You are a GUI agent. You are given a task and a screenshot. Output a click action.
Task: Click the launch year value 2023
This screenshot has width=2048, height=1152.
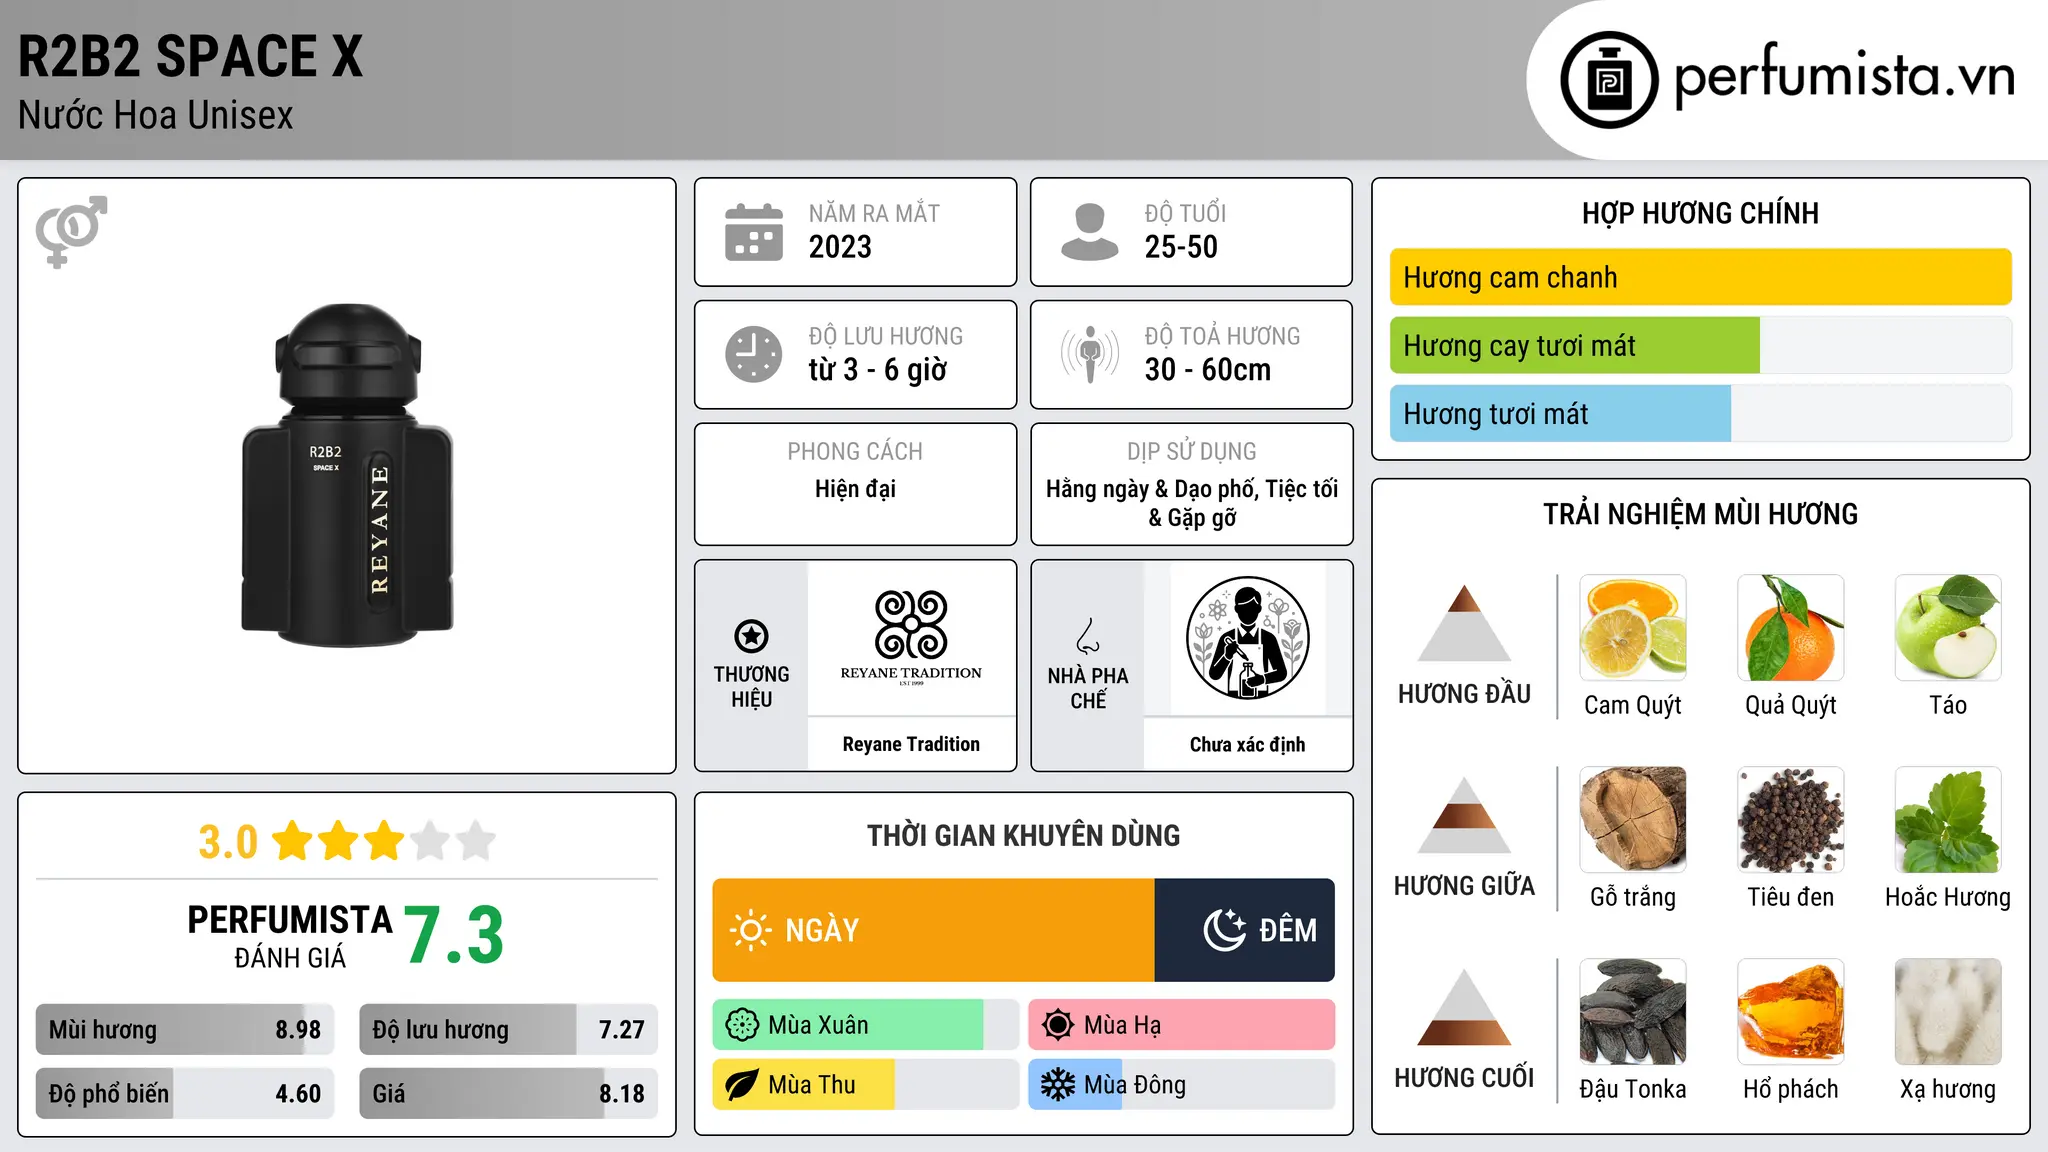point(840,247)
